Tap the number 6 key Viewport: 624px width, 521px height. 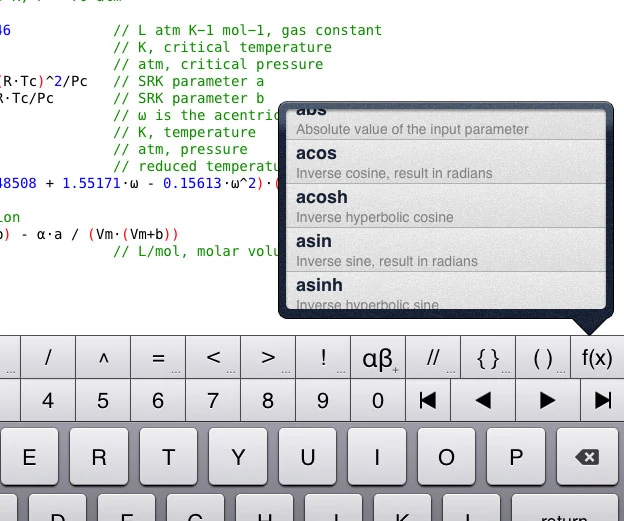pyautogui.click(x=158, y=400)
